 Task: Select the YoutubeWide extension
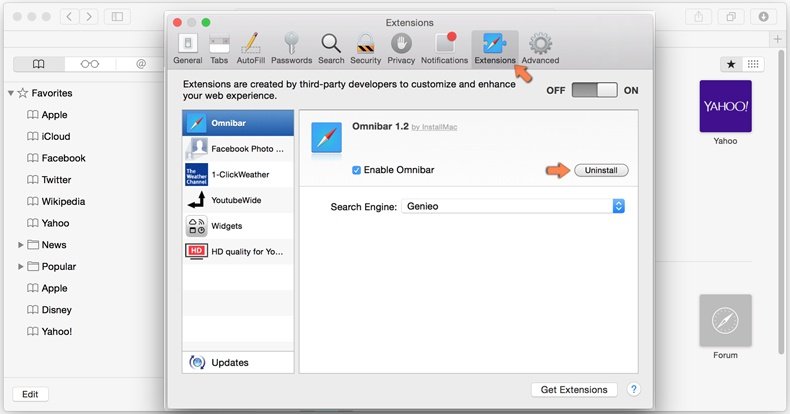[x=238, y=200]
